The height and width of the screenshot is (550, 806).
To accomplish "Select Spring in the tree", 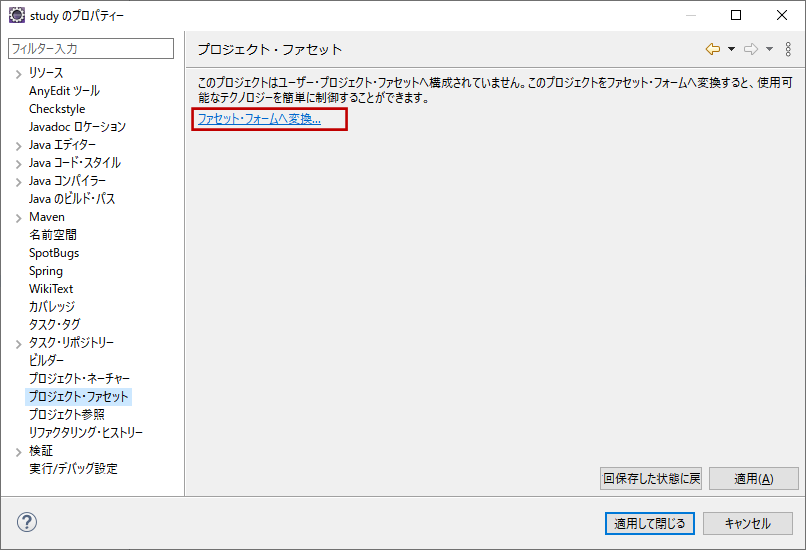I will (x=46, y=271).
